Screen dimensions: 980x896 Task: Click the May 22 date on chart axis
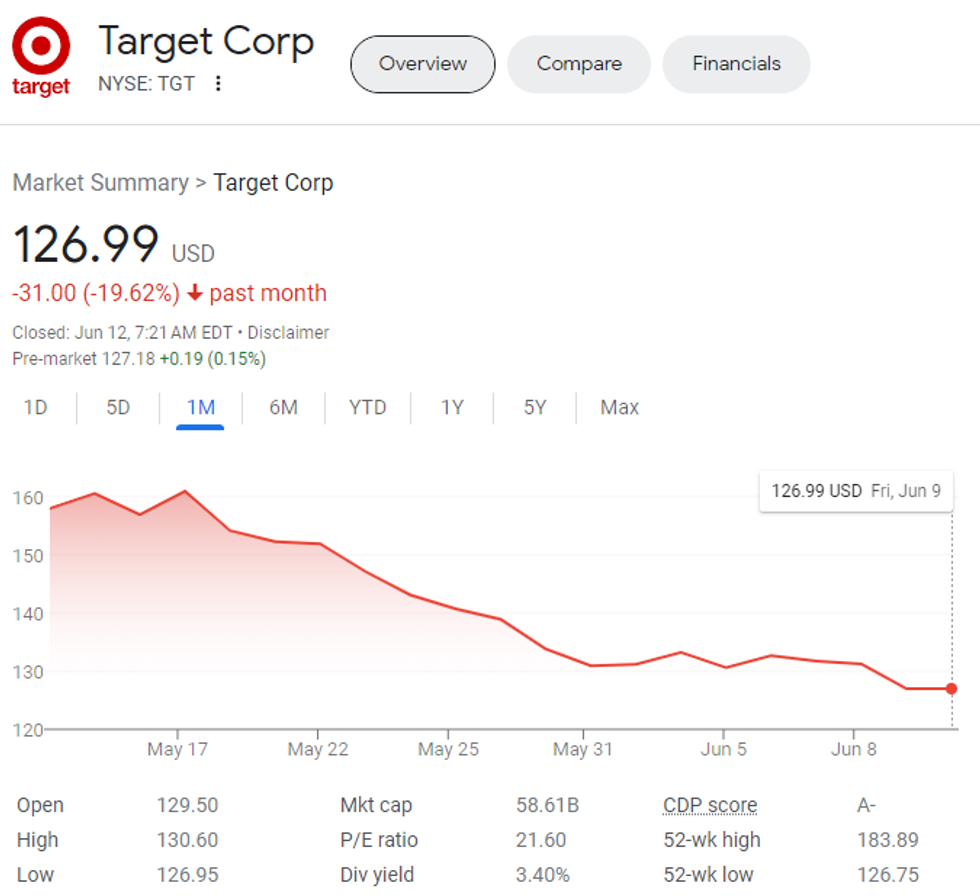(x=318, y=750)
